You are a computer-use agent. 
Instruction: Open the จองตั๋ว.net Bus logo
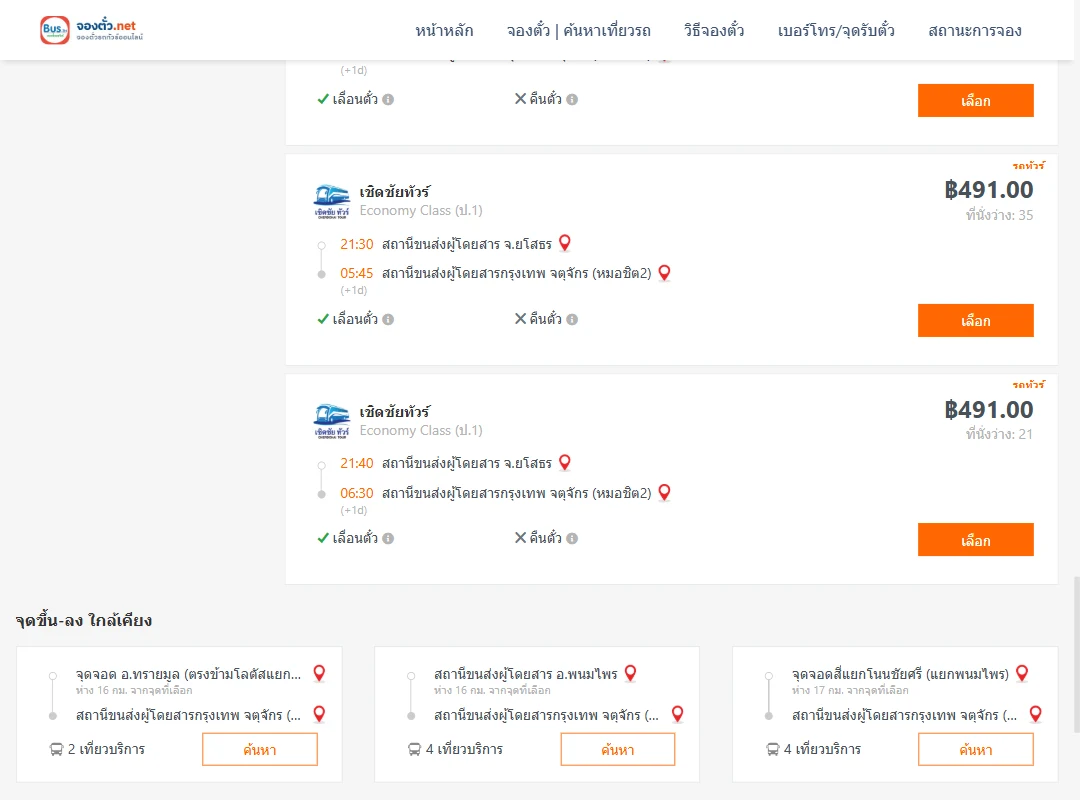coord(92,30)
